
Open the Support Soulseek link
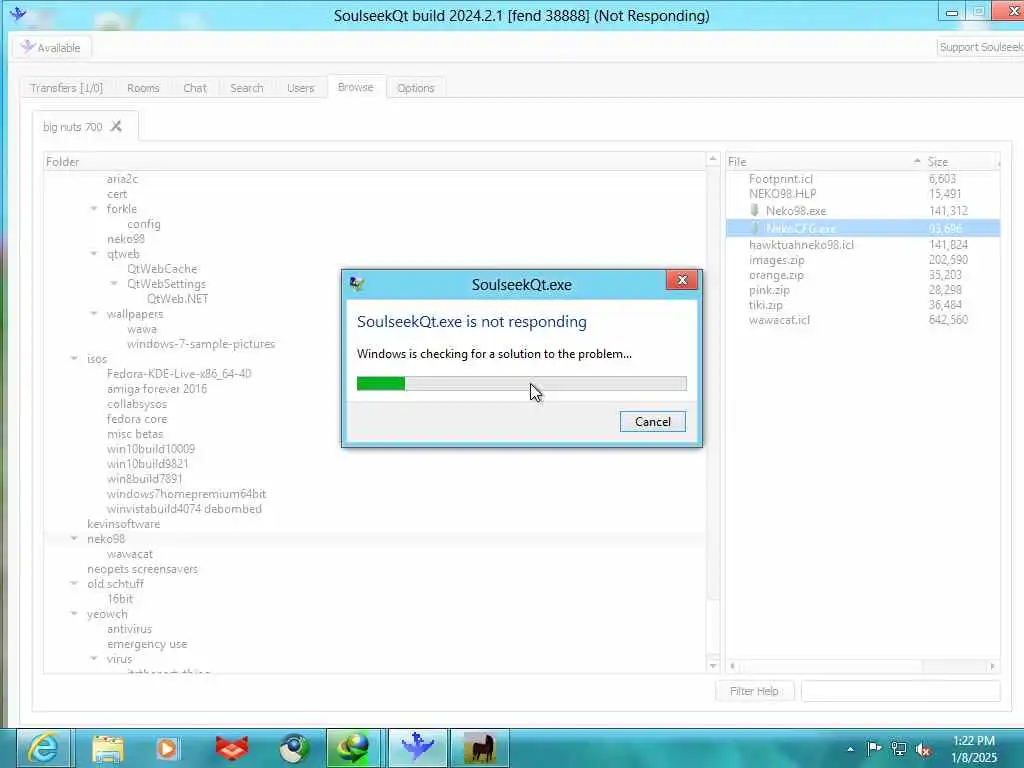980,47
